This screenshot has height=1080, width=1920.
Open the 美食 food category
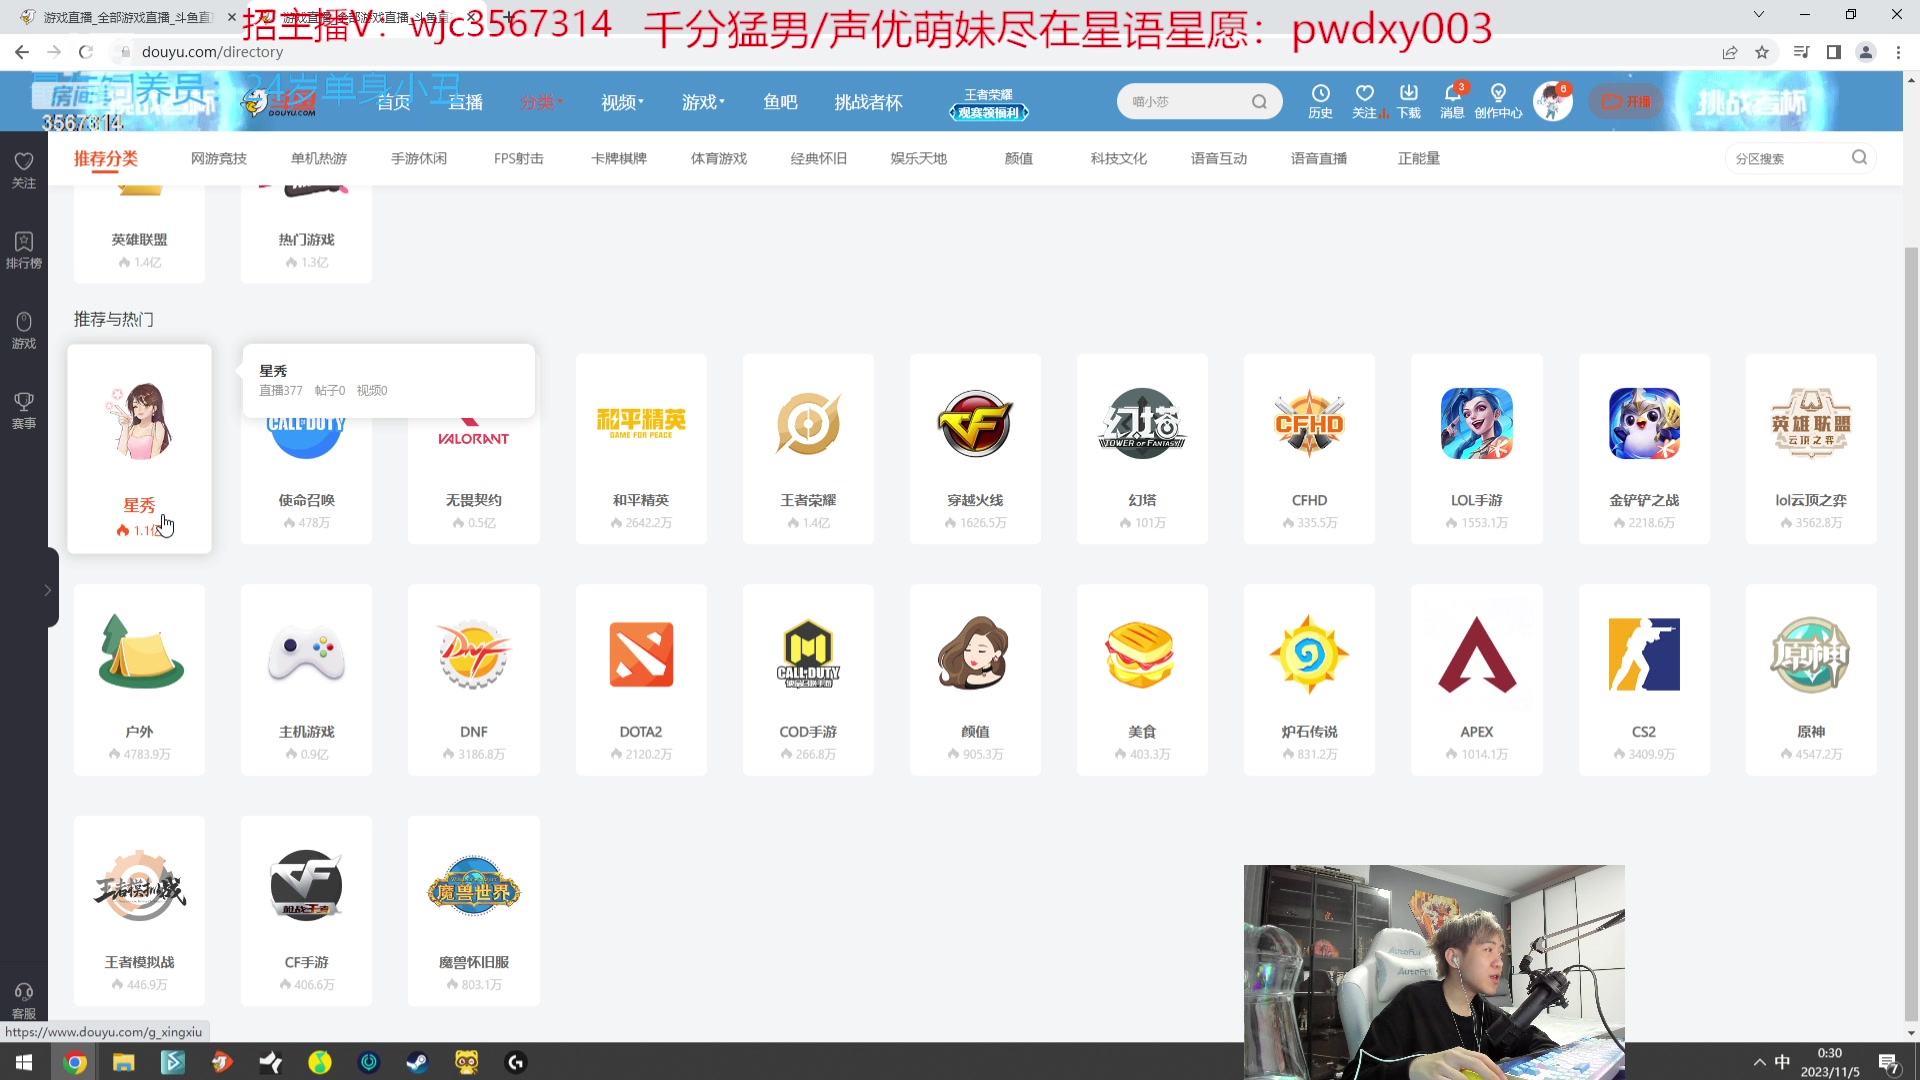(1142, 680)
